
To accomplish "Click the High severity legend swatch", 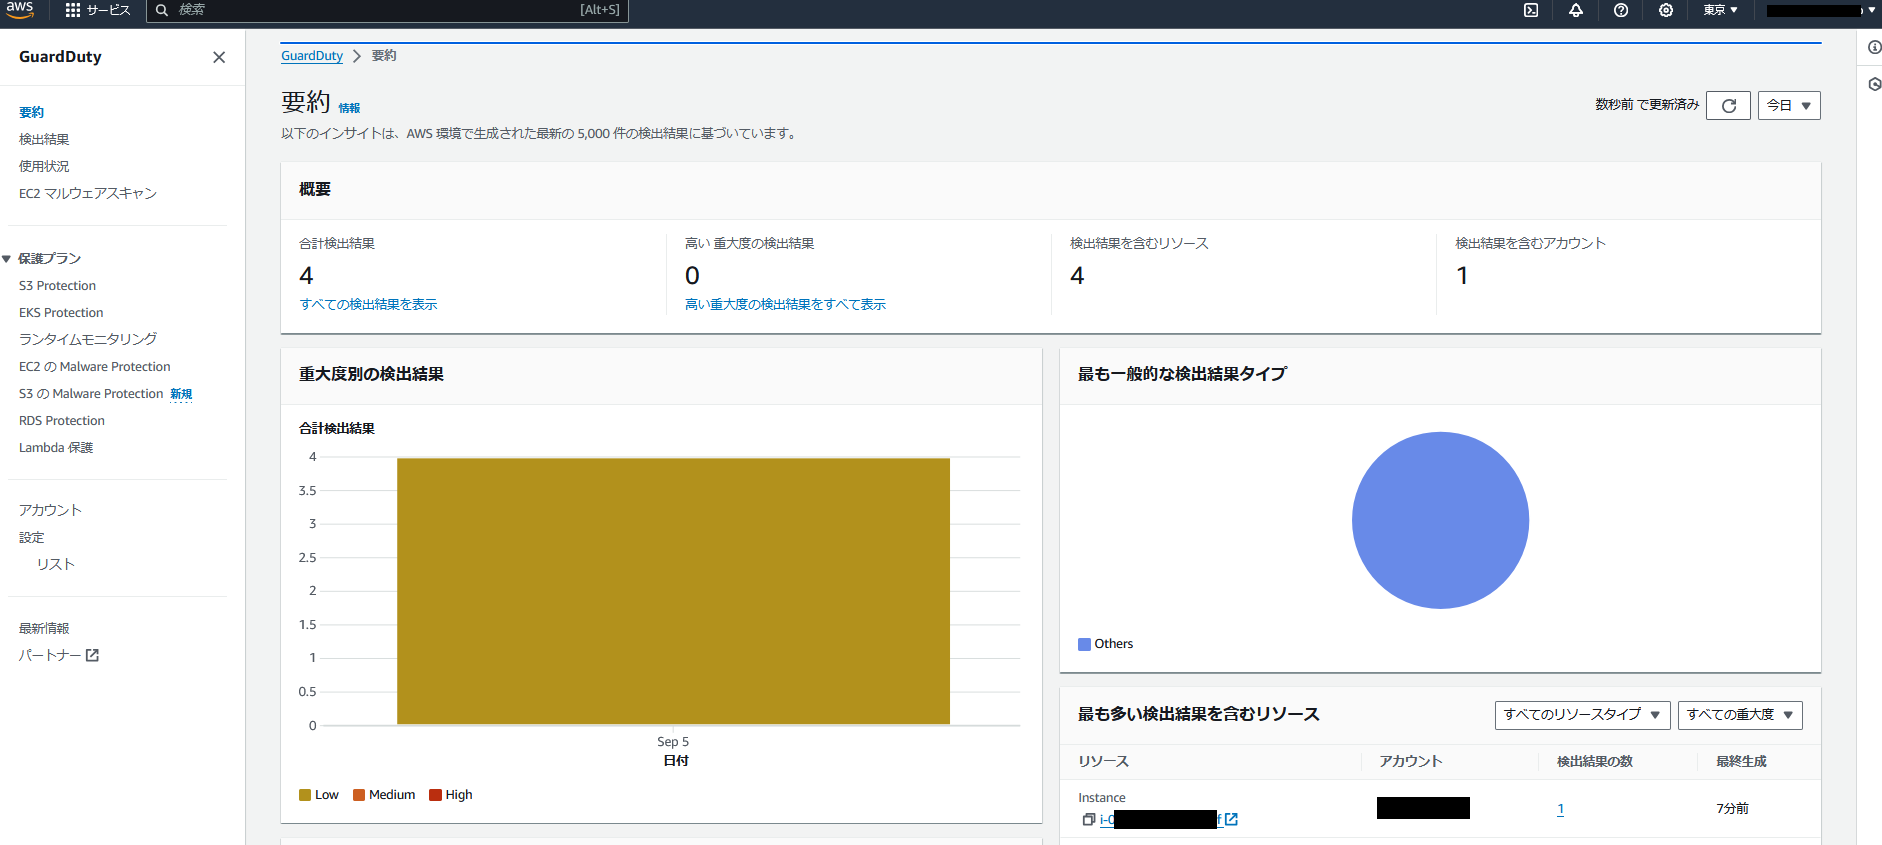I will (x=435, y=795).
